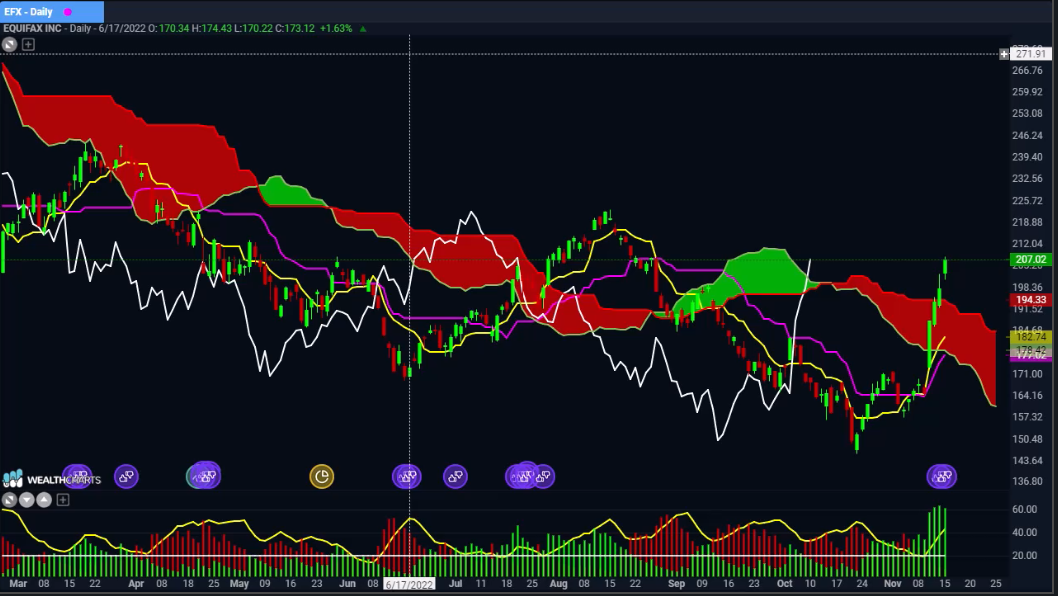Click the magenta link dot on EFX tab
Image resolution: width=1058 pixels, height=596 pixels.
pos(67,12)
